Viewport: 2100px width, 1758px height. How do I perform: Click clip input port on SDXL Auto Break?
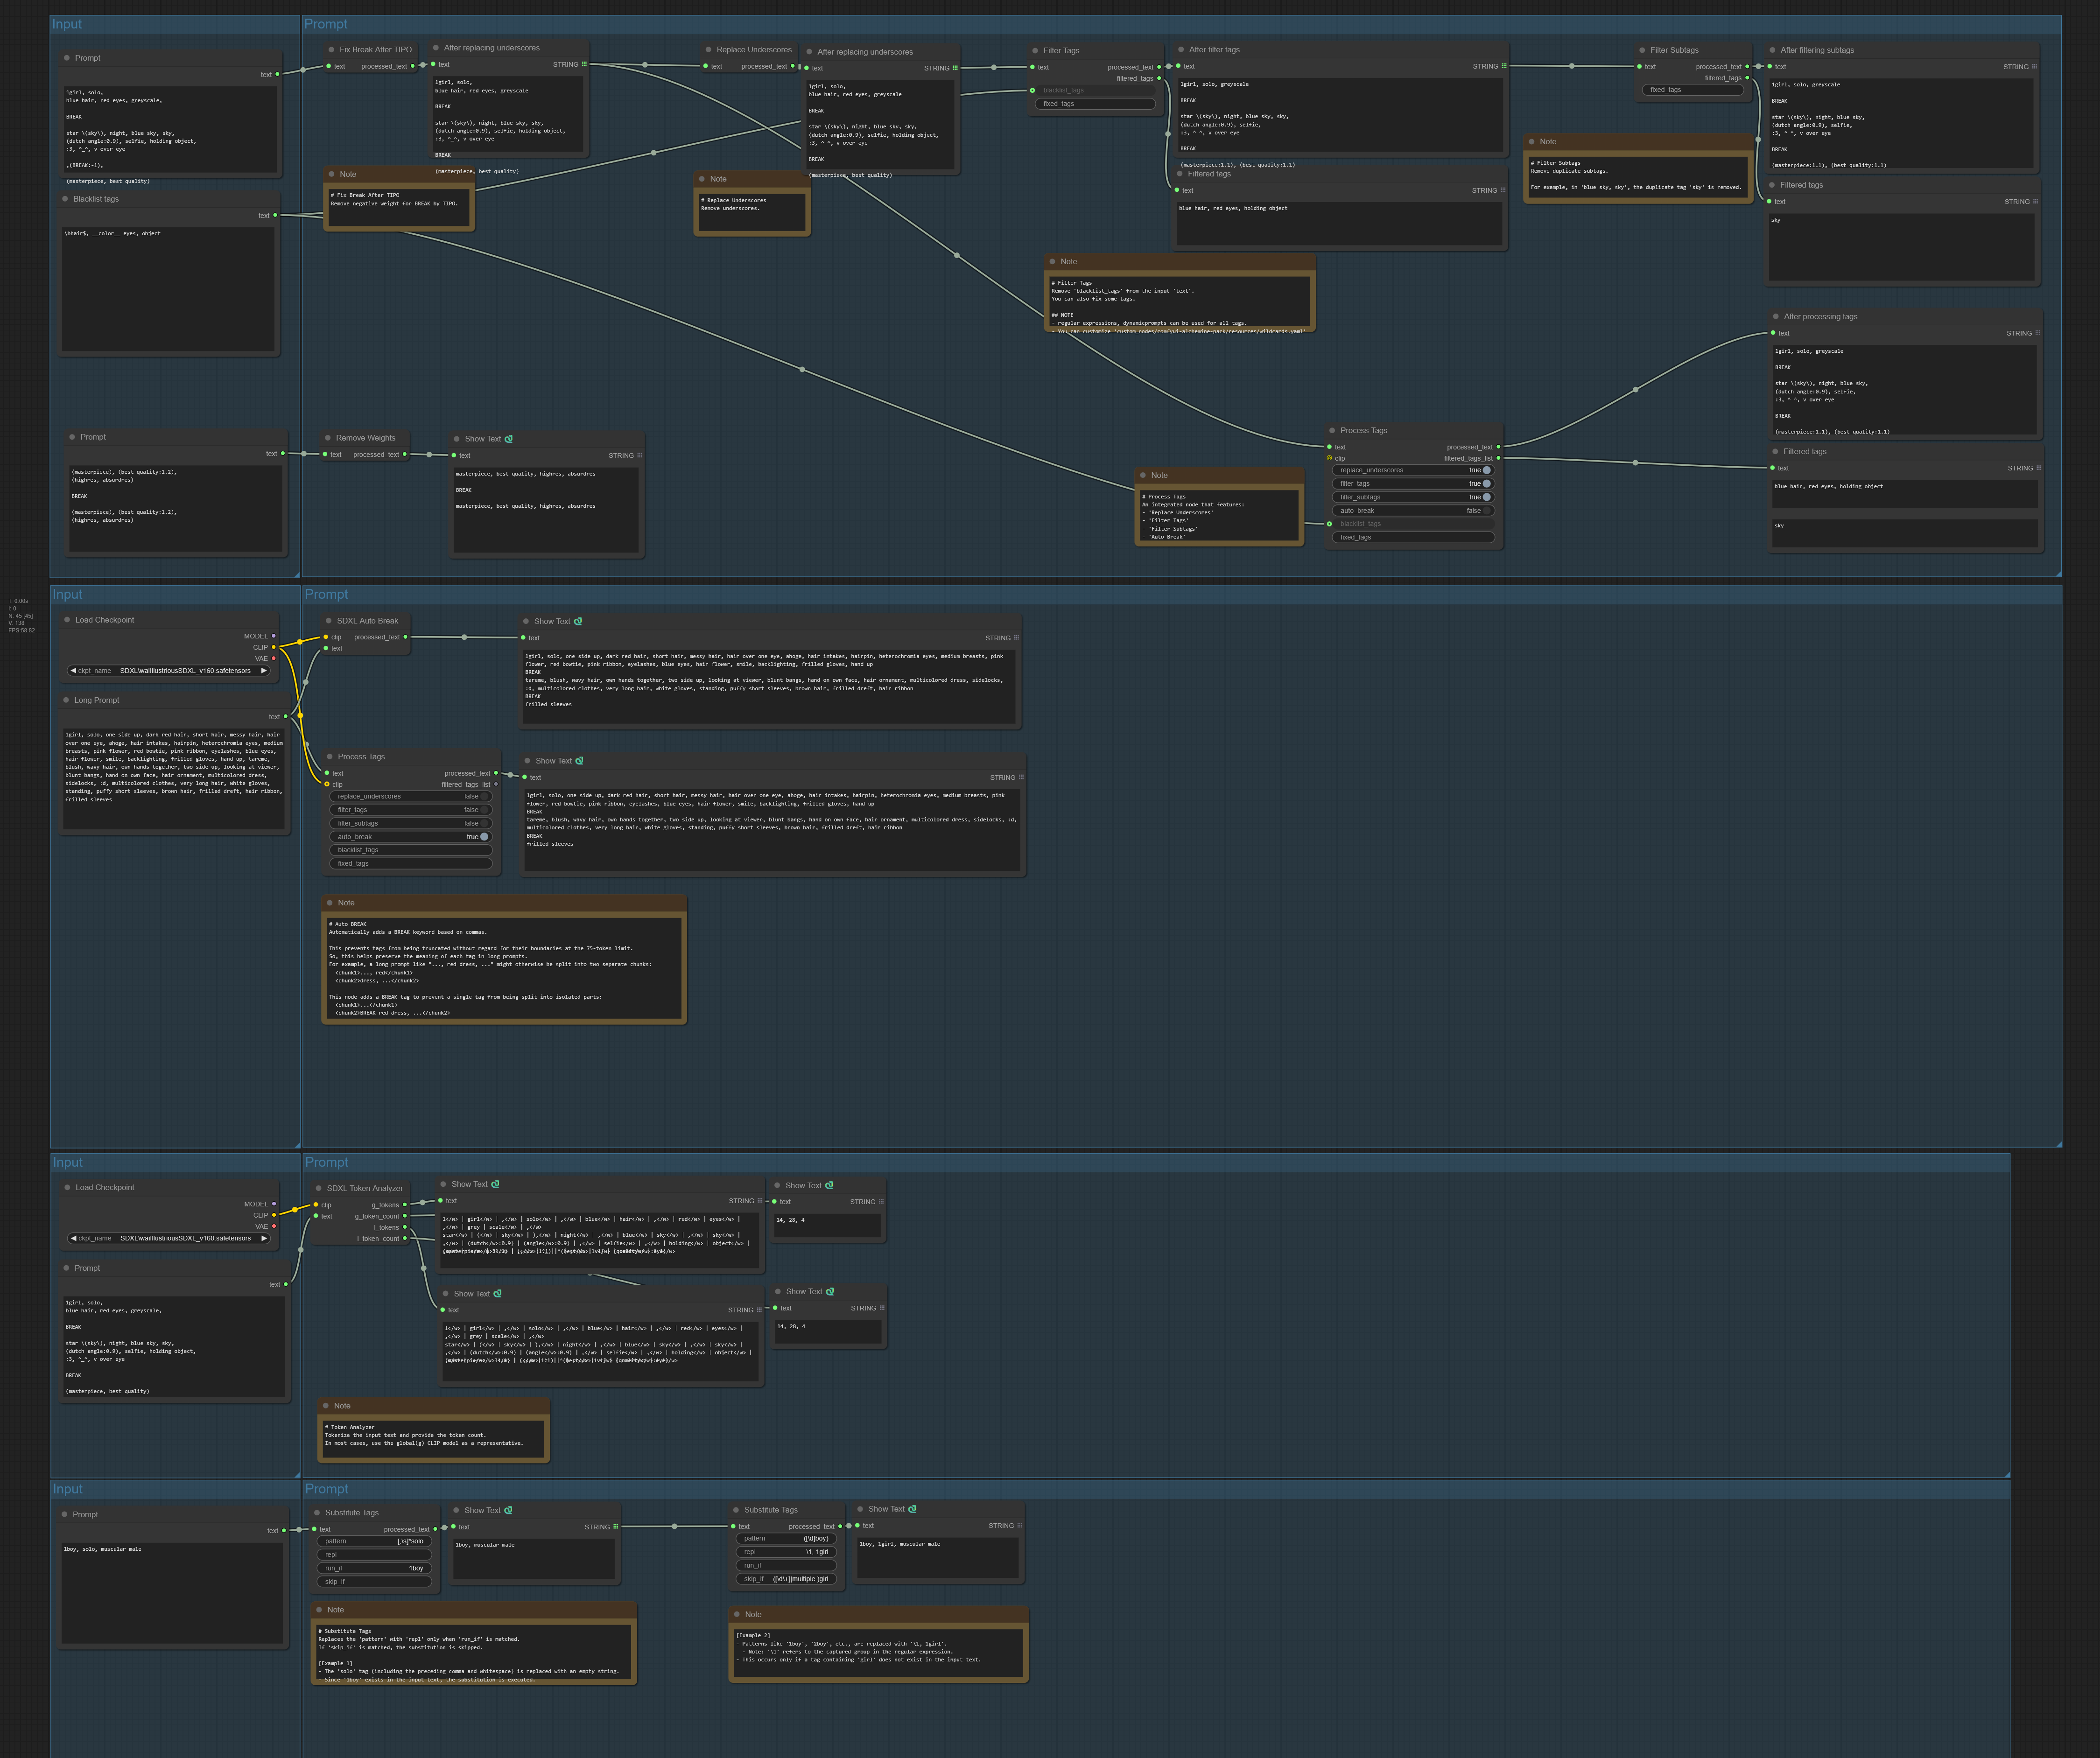pyautogui.click(x=326, y=637)
